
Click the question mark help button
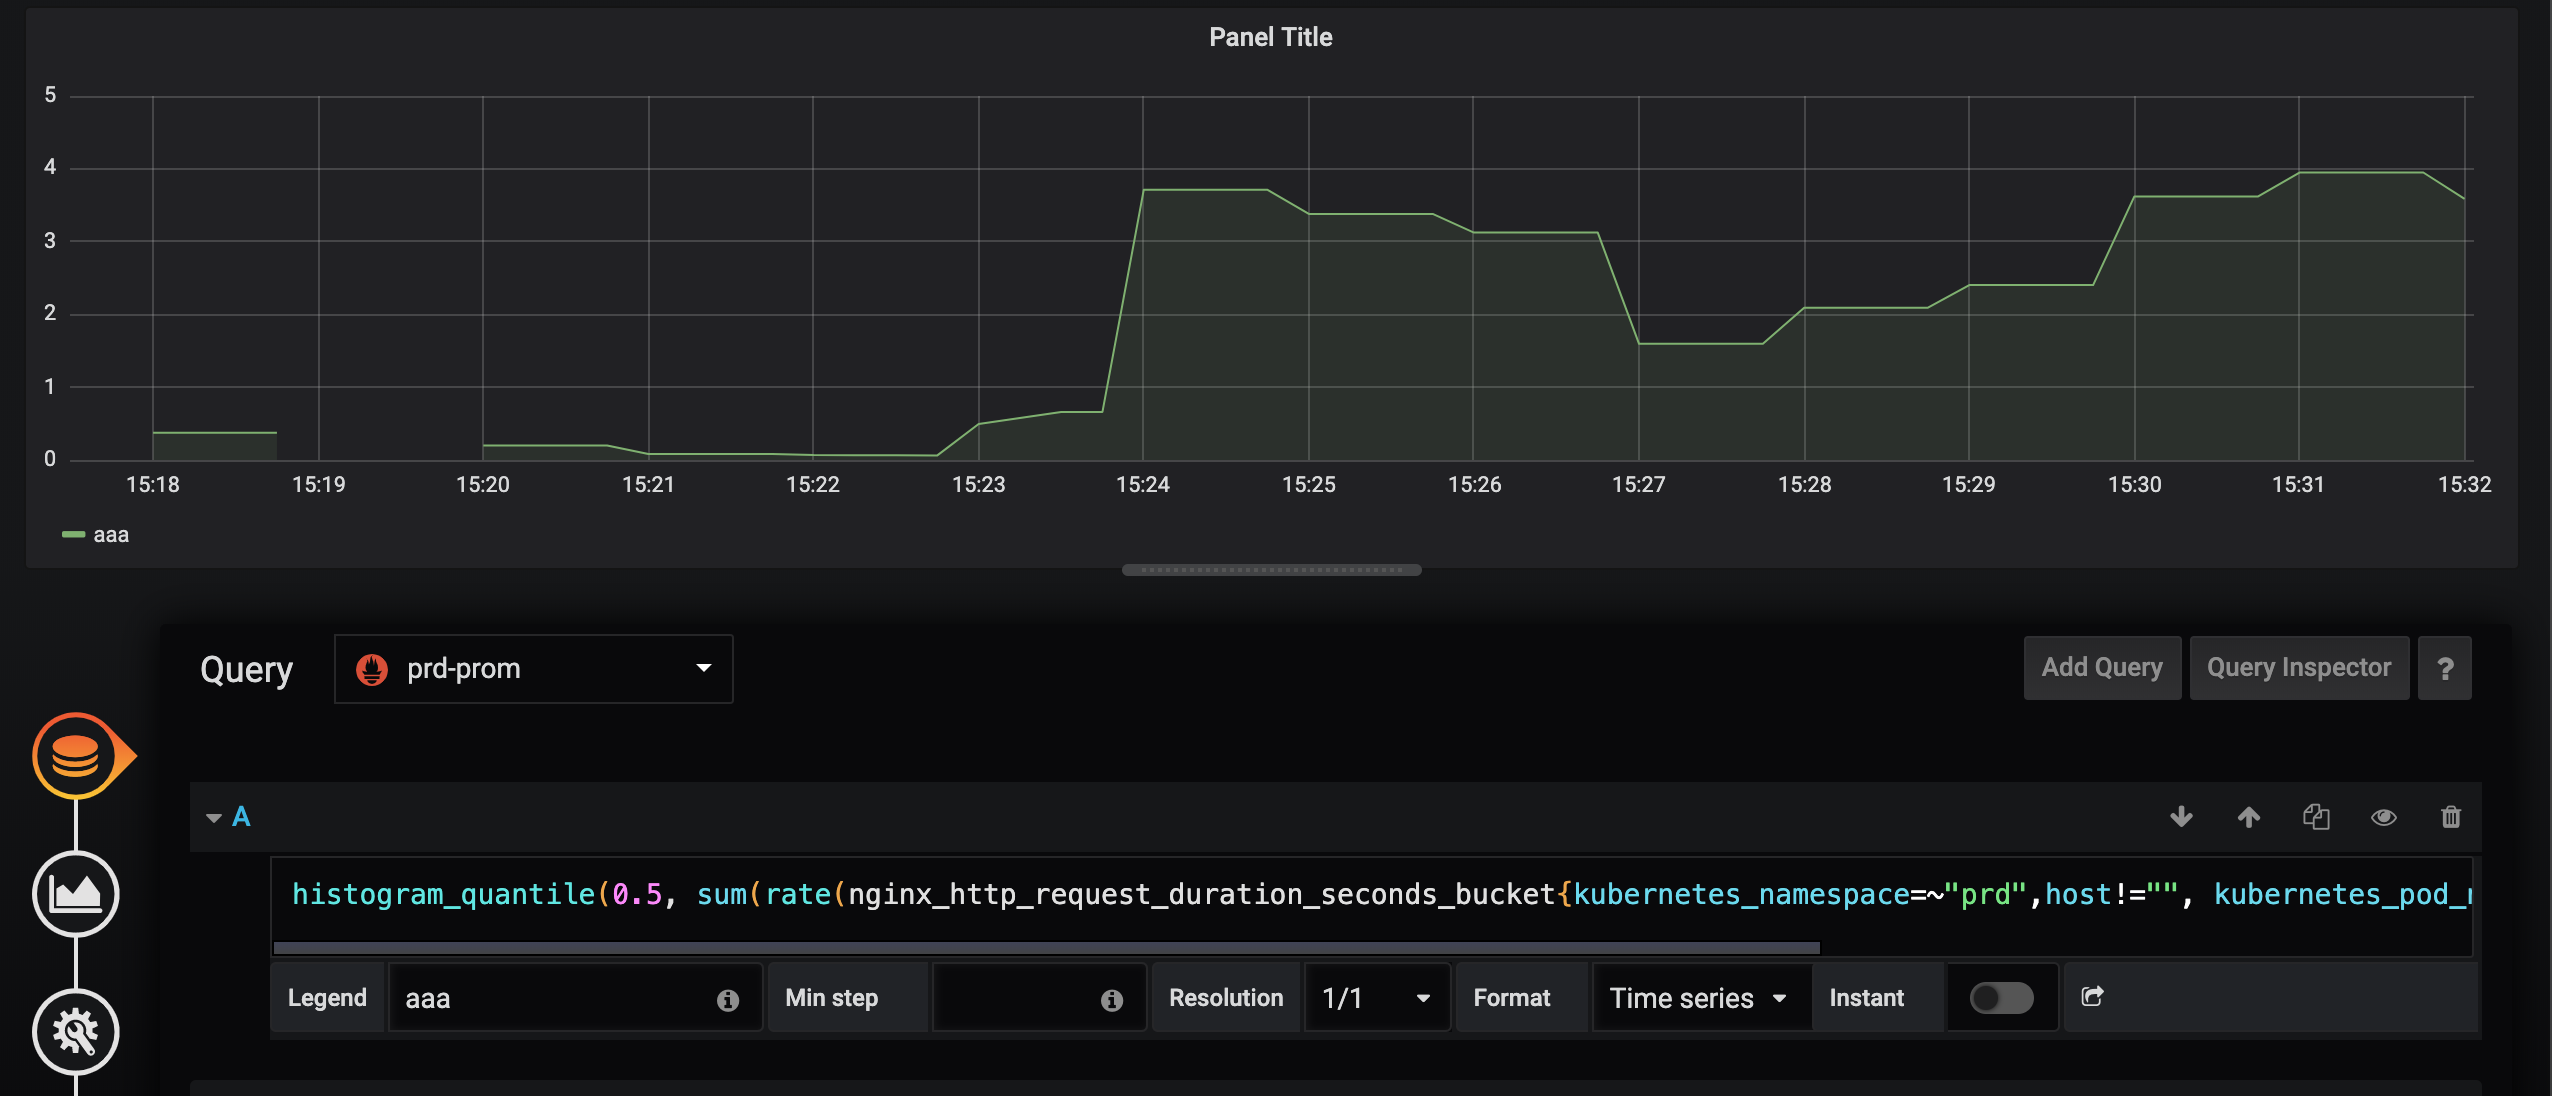(x=2445, y=668)
